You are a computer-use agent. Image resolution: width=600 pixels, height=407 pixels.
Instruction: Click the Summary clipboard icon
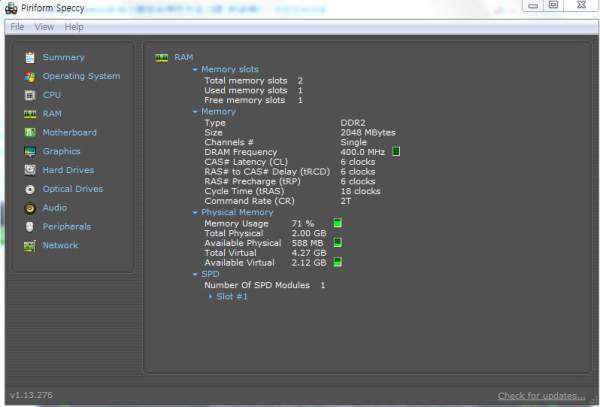30,57
